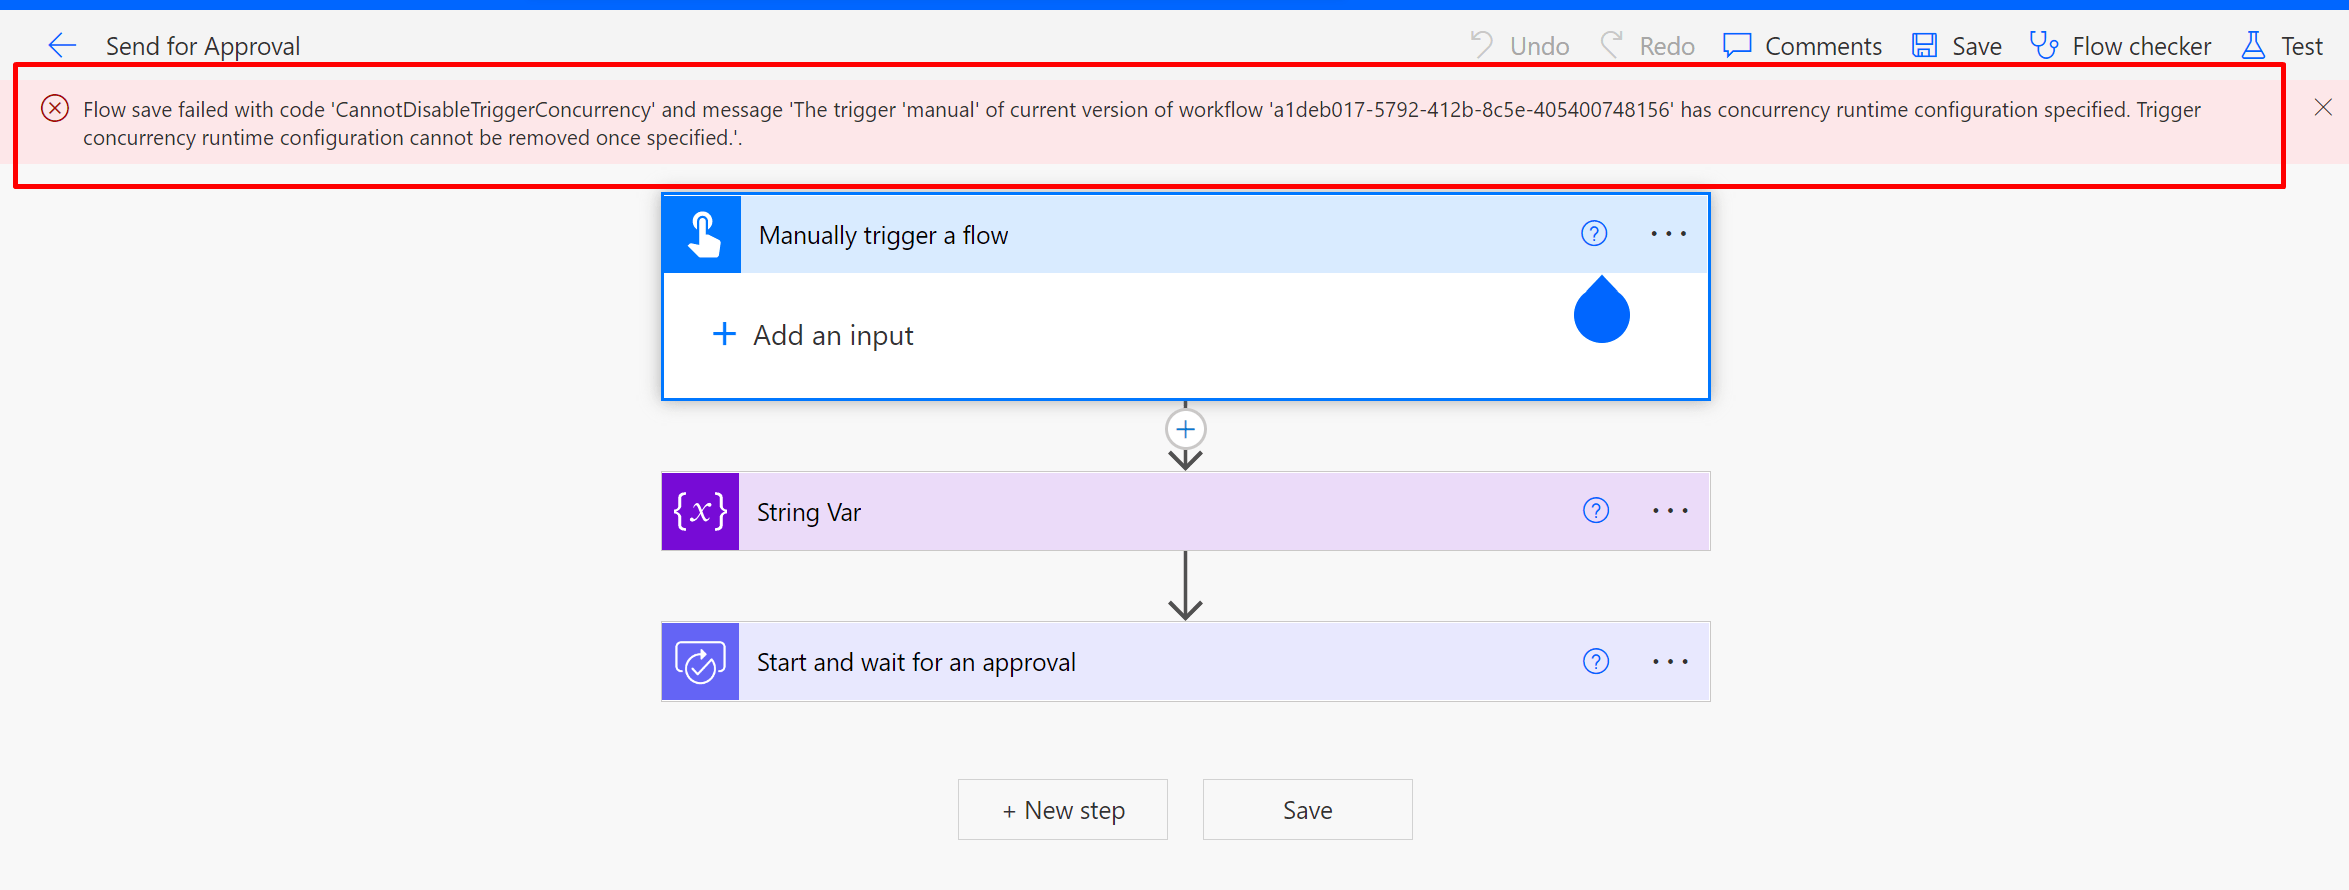Click Add an input in the trigger card

[x=832, y=335]
